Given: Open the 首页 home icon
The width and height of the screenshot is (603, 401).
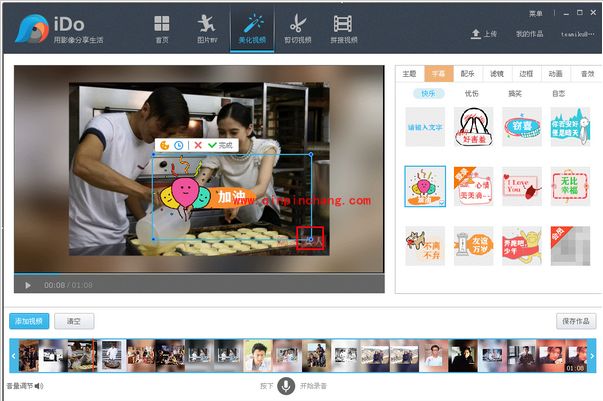Looking at the screenshot, I should point(162,27).
